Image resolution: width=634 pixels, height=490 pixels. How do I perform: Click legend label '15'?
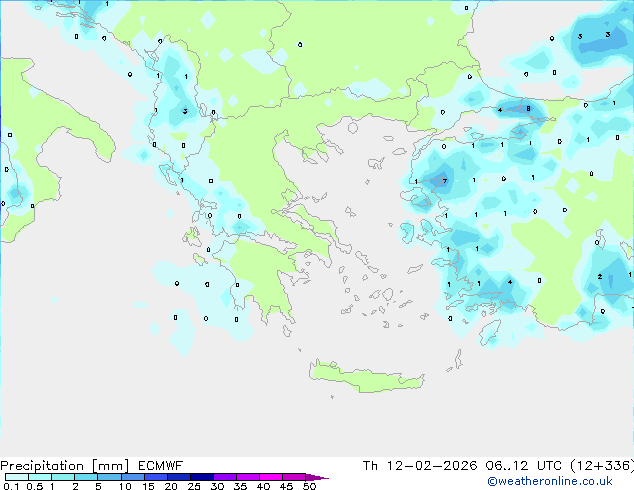148,486
